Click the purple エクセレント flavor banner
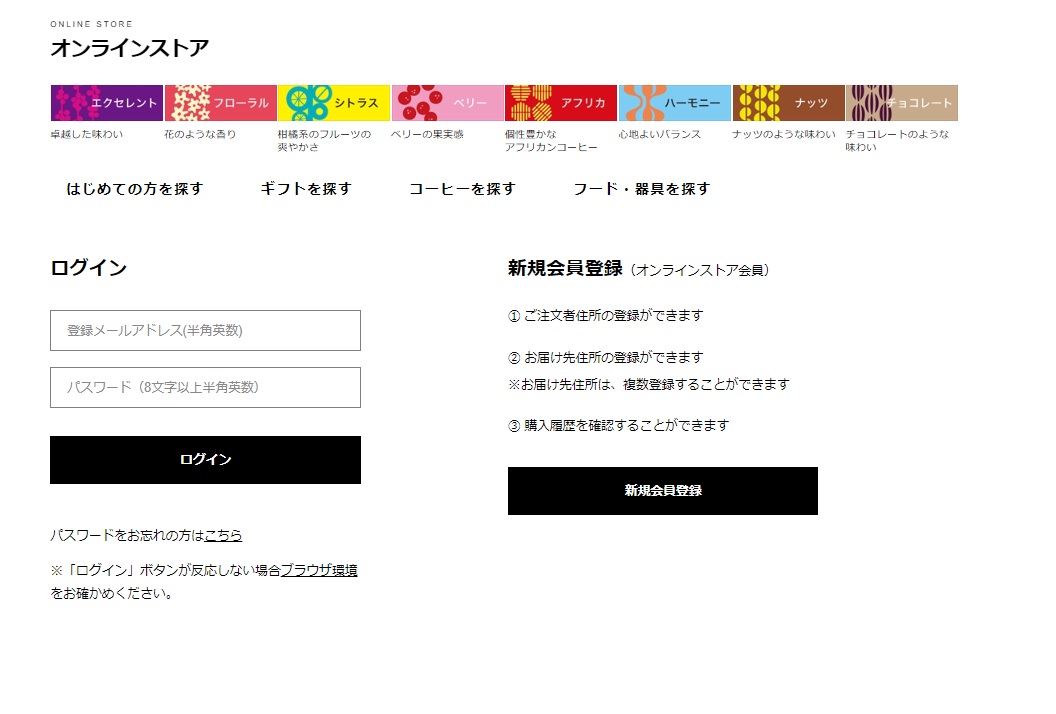The height and width of the screenshot is (714, 1056). point(107,103)
